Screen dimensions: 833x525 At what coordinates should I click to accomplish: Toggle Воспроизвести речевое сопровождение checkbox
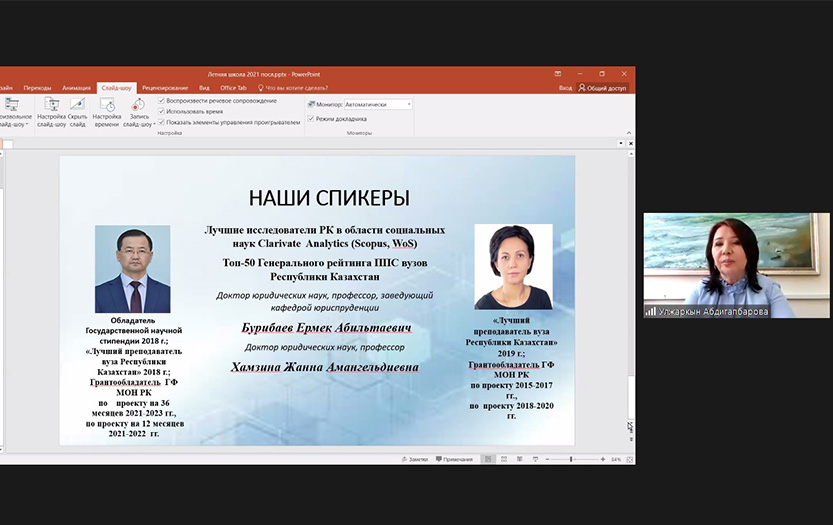click(162, 100)
